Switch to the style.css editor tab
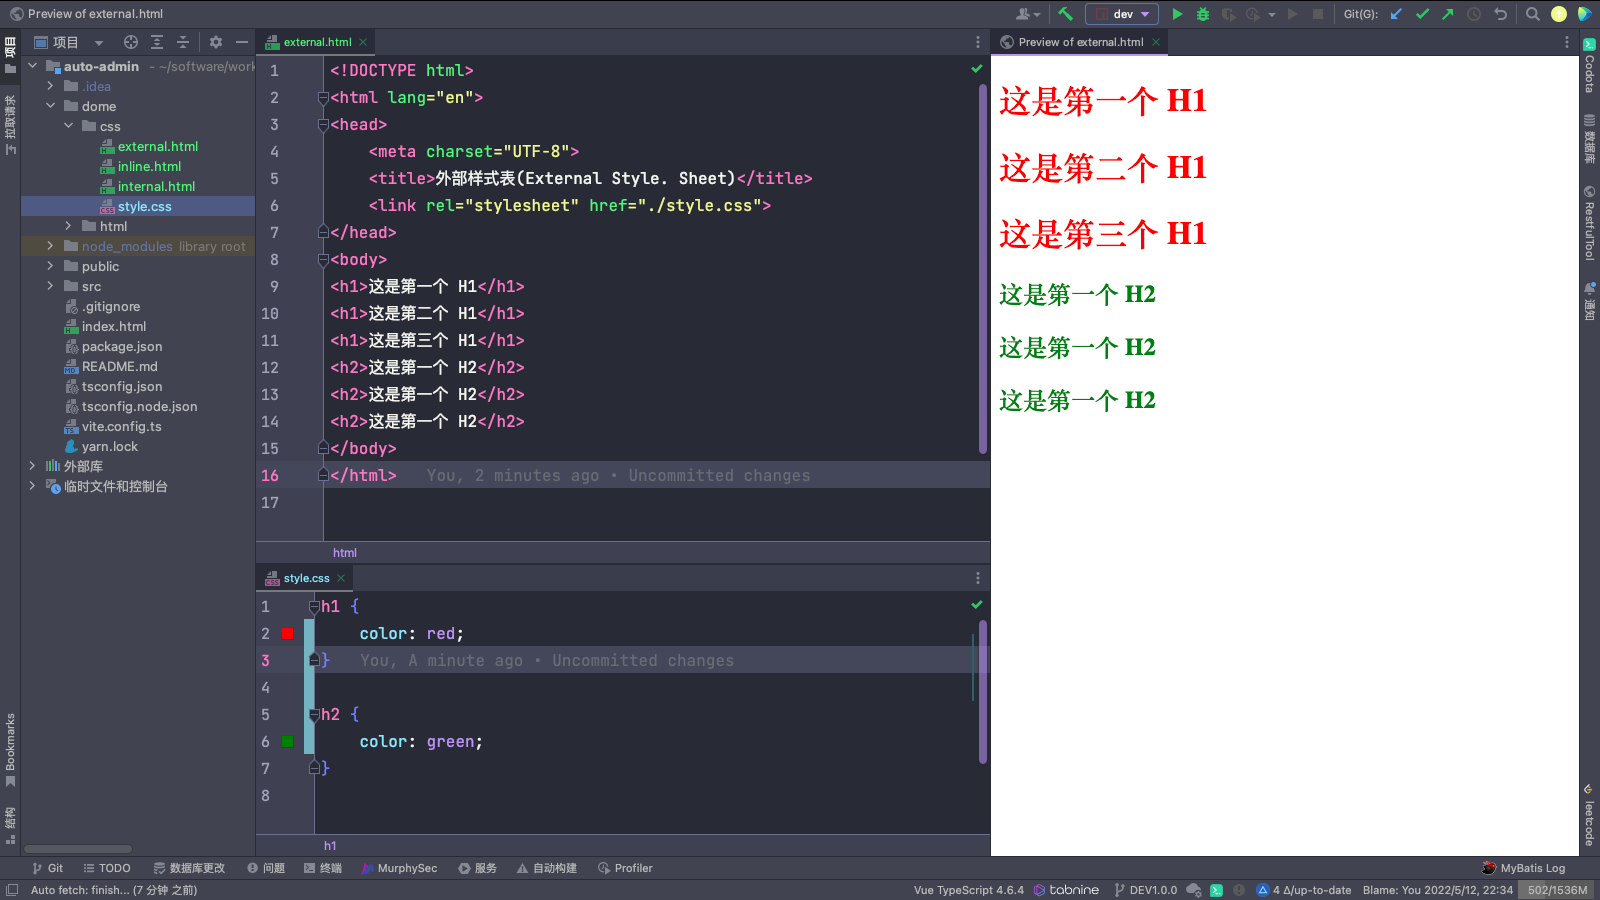The height and width of the screenshot is (900, 1600). point(305,578)
